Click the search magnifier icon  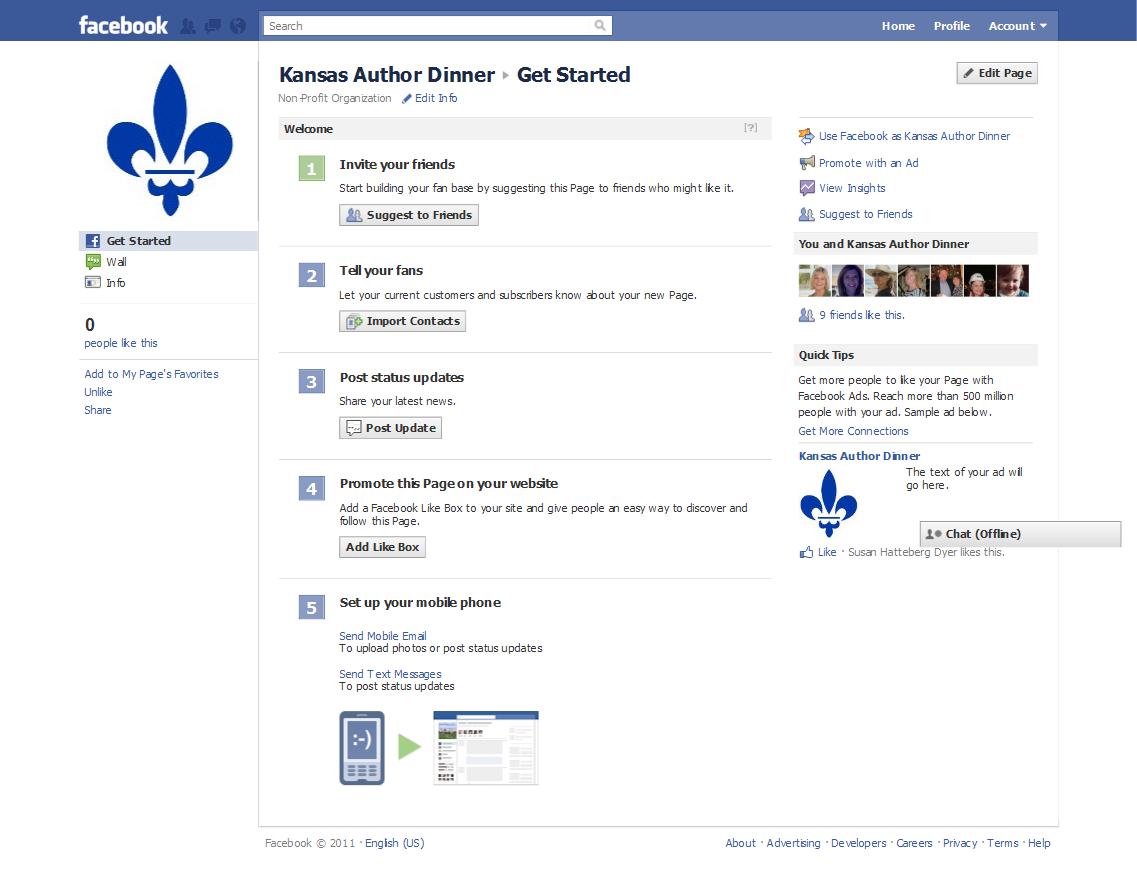(x=600, y=26)
